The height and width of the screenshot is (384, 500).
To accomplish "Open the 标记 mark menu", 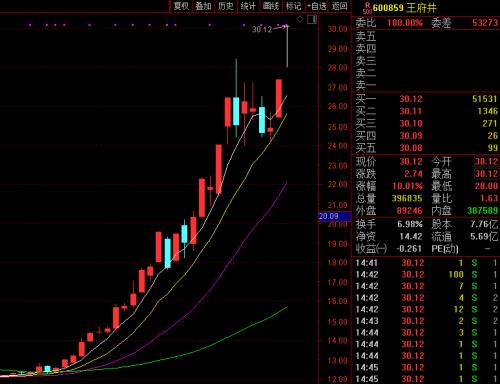I will pyautogui.click(x=293, y=6).
